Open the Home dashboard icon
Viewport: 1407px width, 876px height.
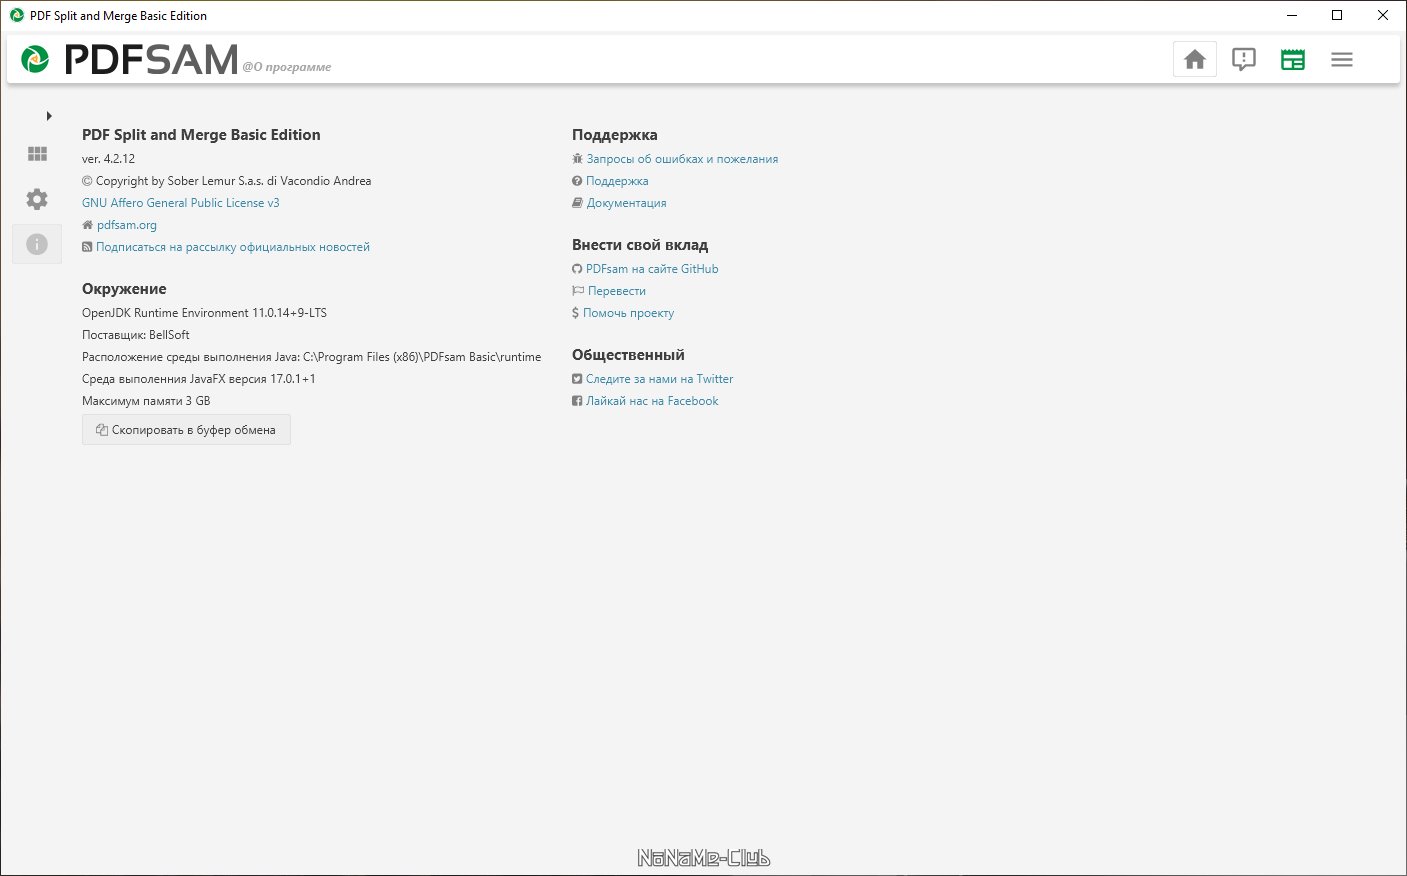click(1195, 60)
